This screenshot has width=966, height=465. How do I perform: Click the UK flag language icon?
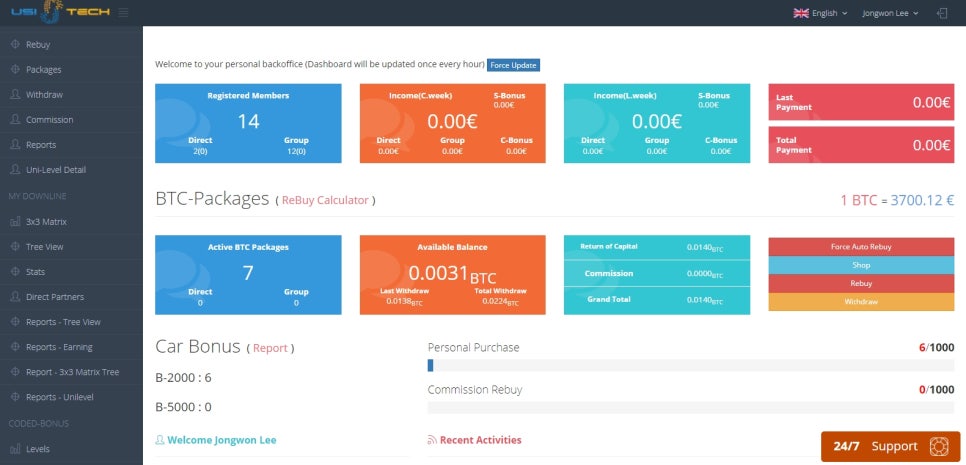801,13
